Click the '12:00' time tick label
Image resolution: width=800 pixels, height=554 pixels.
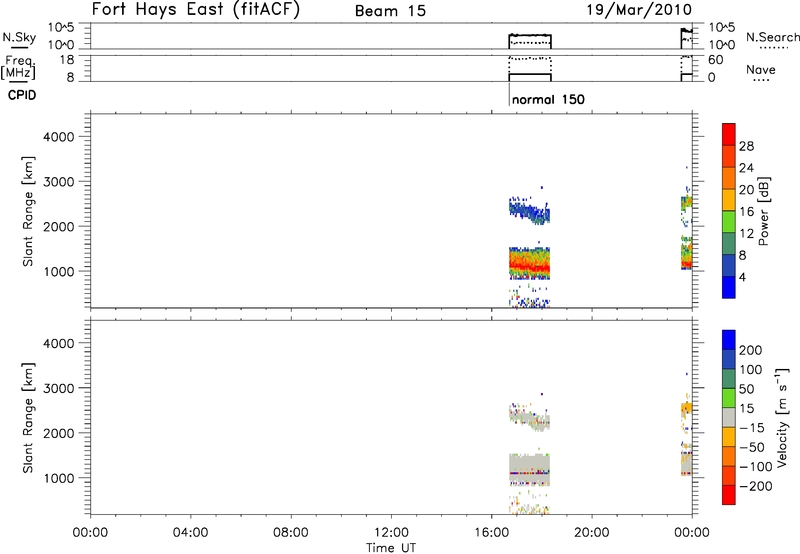391,533
